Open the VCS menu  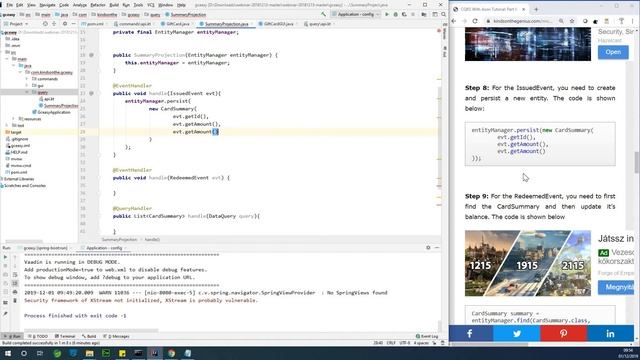pos(151,5)
